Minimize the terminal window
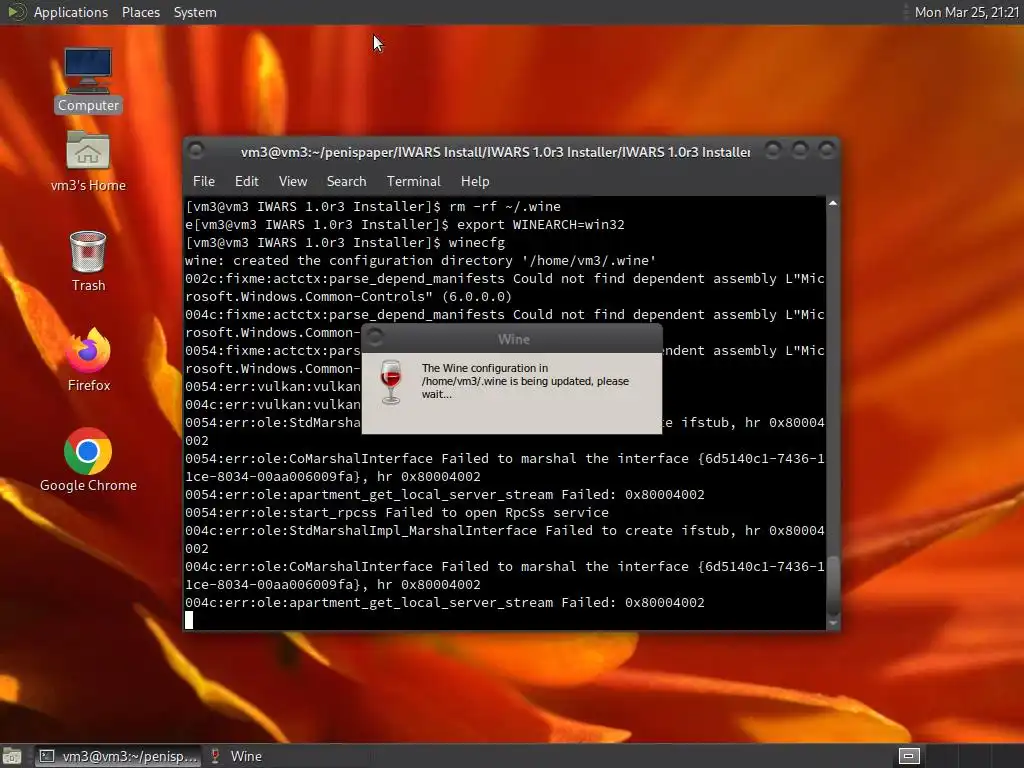Screen dimensions: 1024x768 (x=773, y=151)
